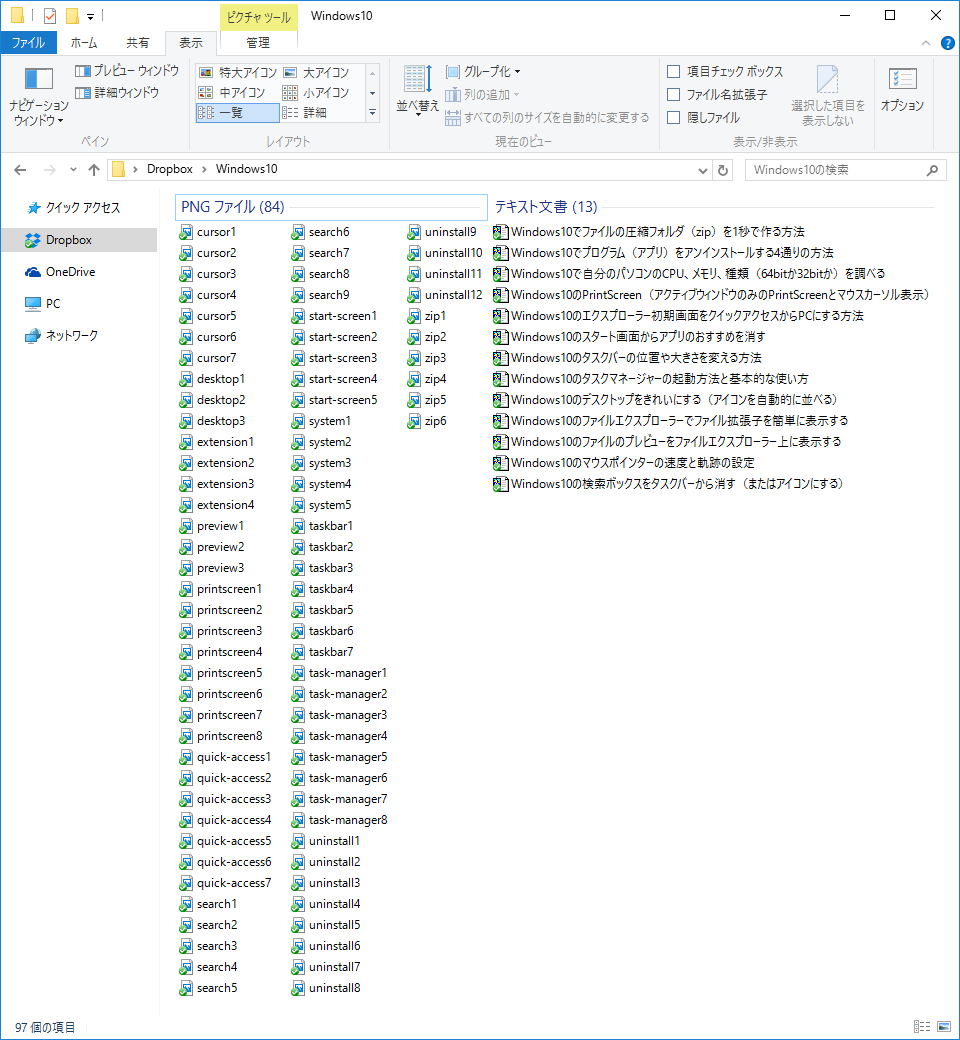Viewport: 960px width, 1040px height.
Task: Open the Navigation Window (ナビゲーションウィンドウ) pane button
Action: tap(38, 96)
